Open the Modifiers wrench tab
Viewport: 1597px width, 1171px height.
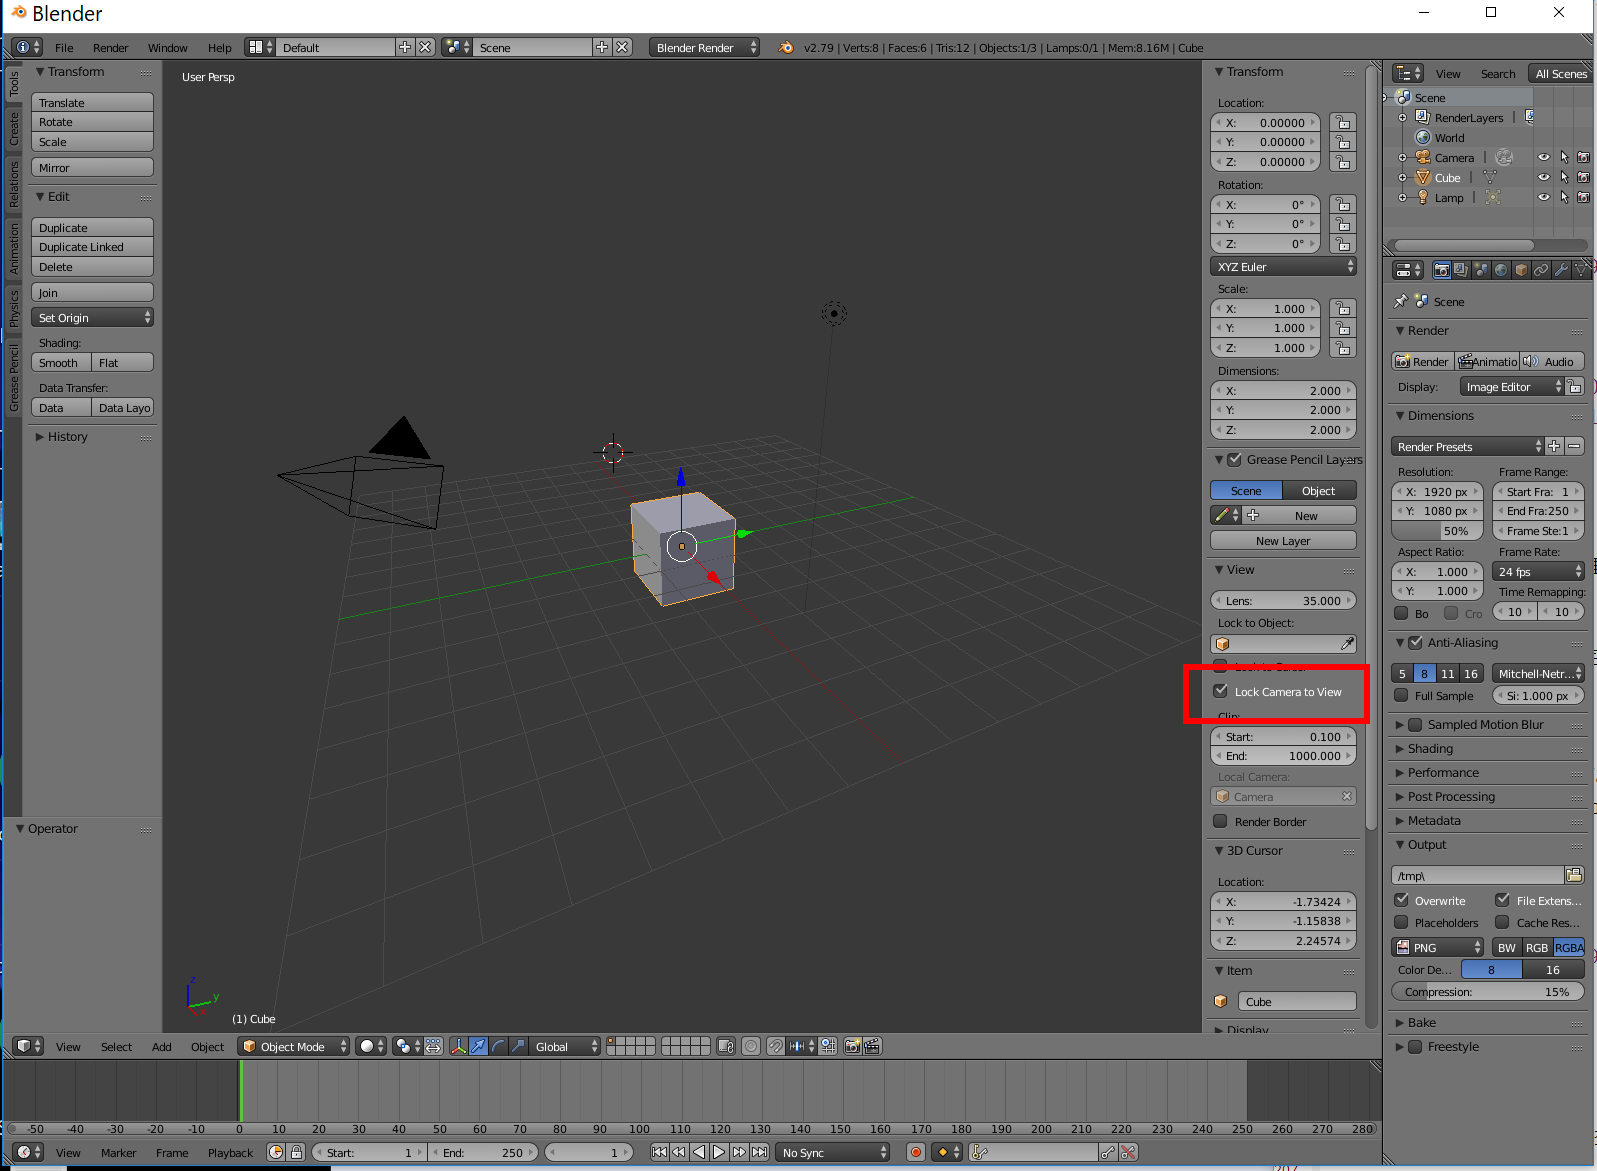[x=1561, y=270]
